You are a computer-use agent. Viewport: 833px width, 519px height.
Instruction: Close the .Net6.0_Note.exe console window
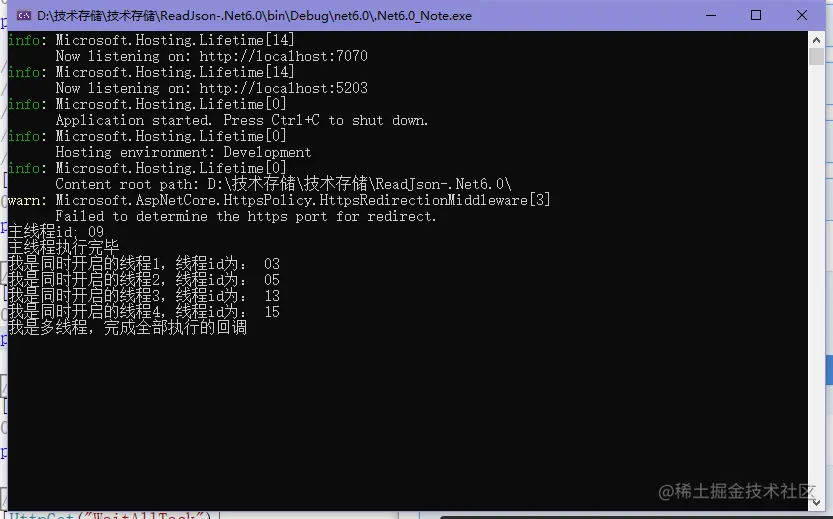tap(802, 15)
